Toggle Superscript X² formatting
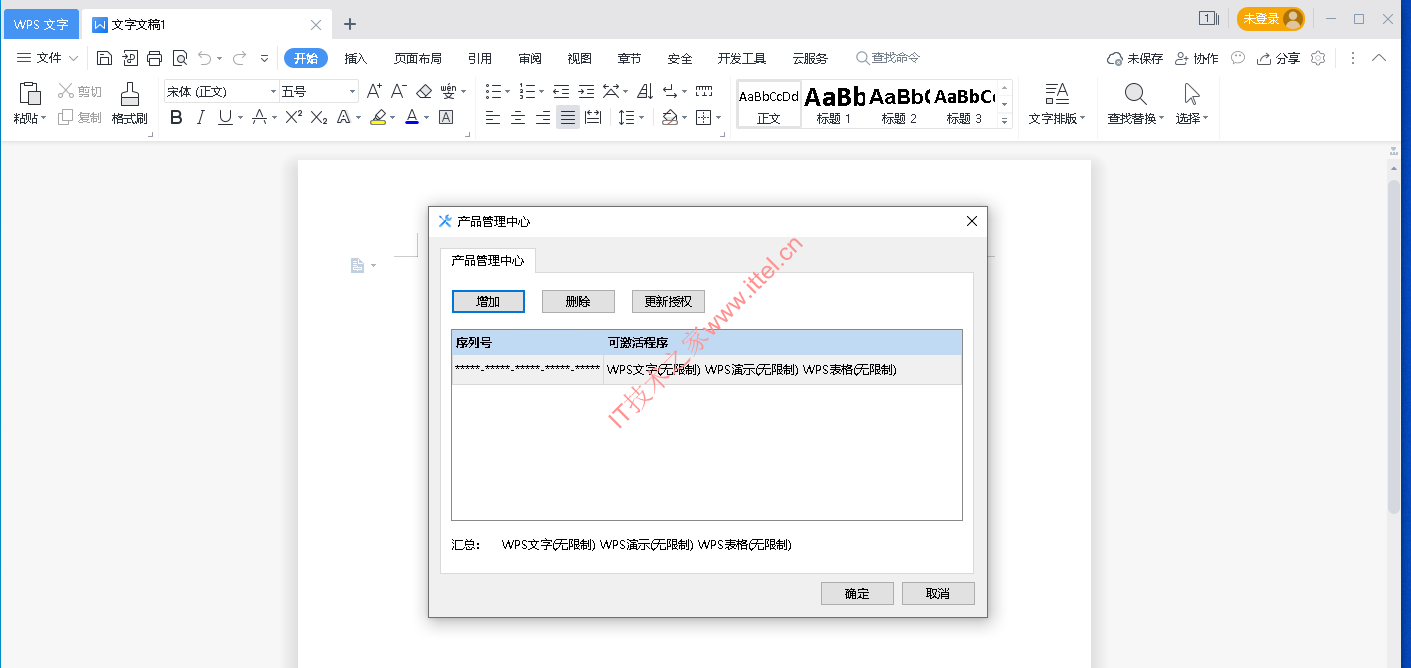This screenshot has width=1411, height=668. point(293,118)
